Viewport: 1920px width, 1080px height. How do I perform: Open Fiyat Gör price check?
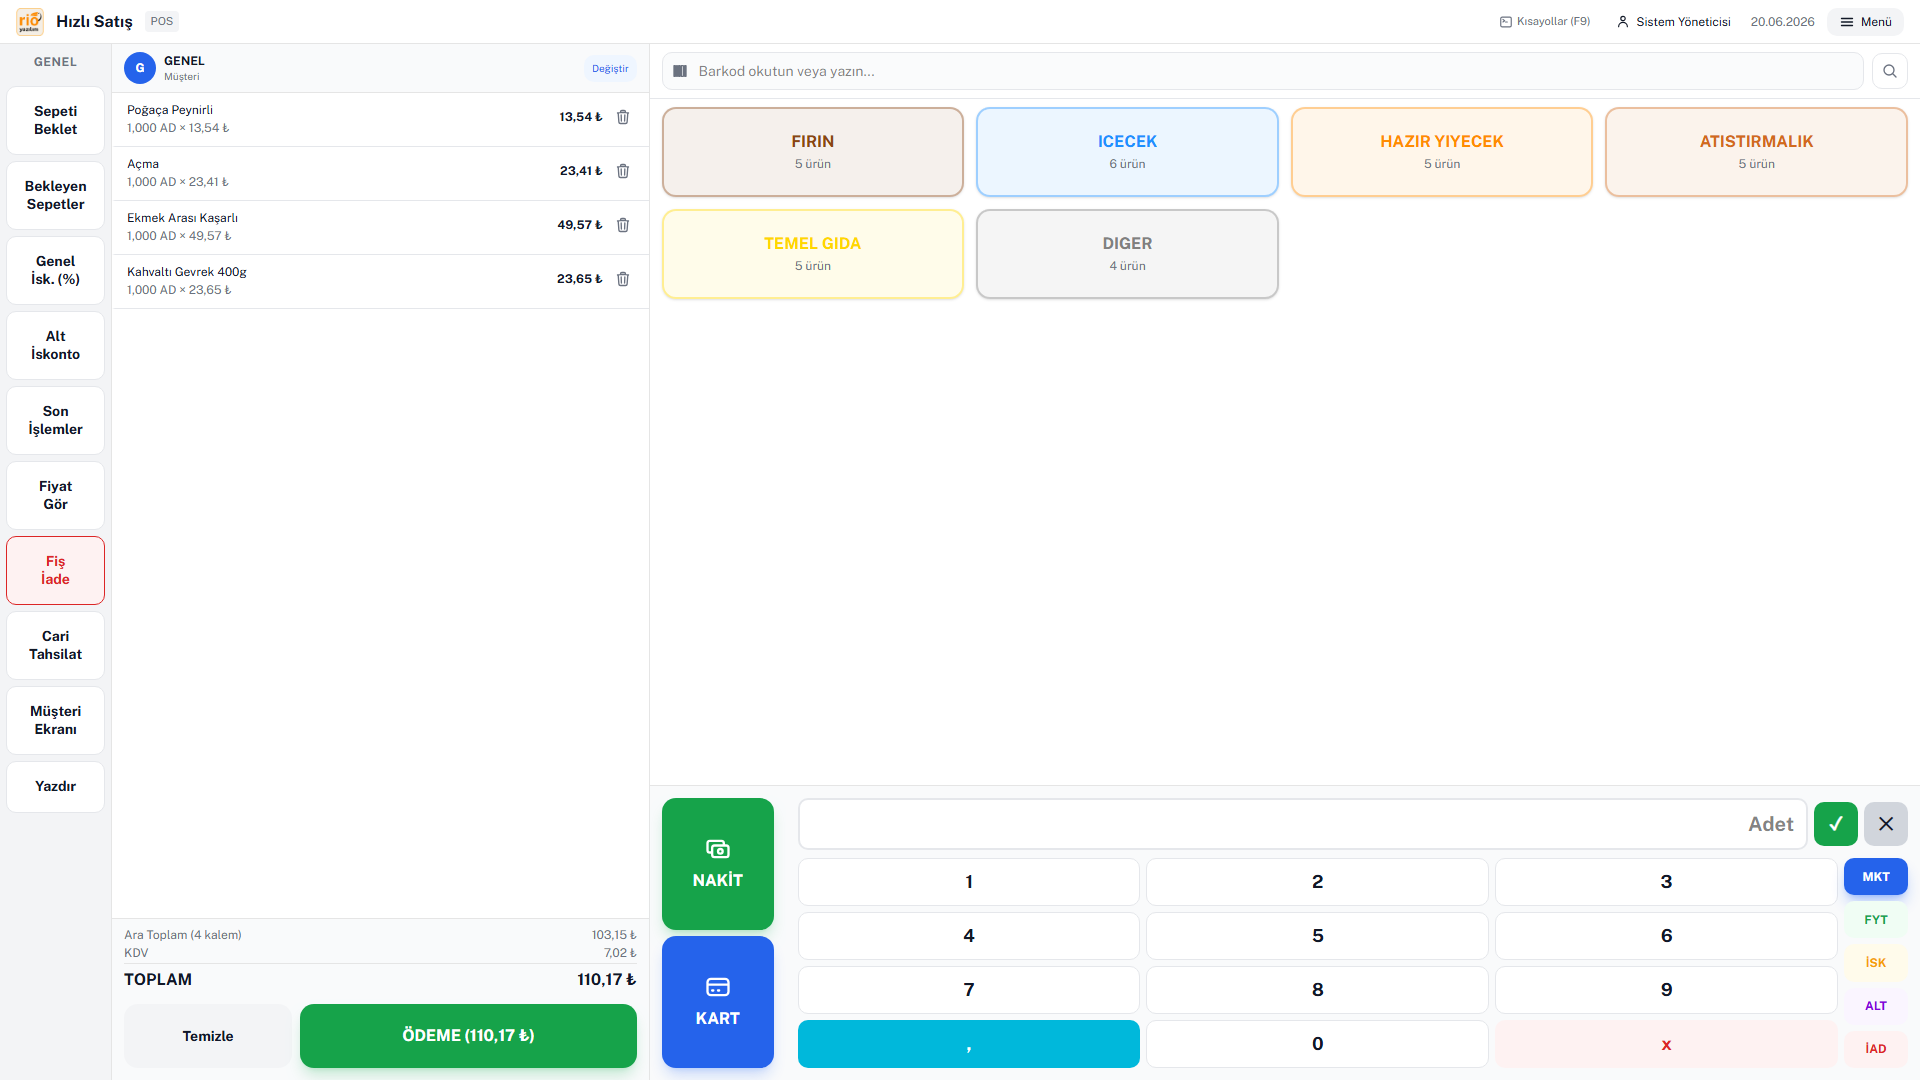(x=55, y=495)
